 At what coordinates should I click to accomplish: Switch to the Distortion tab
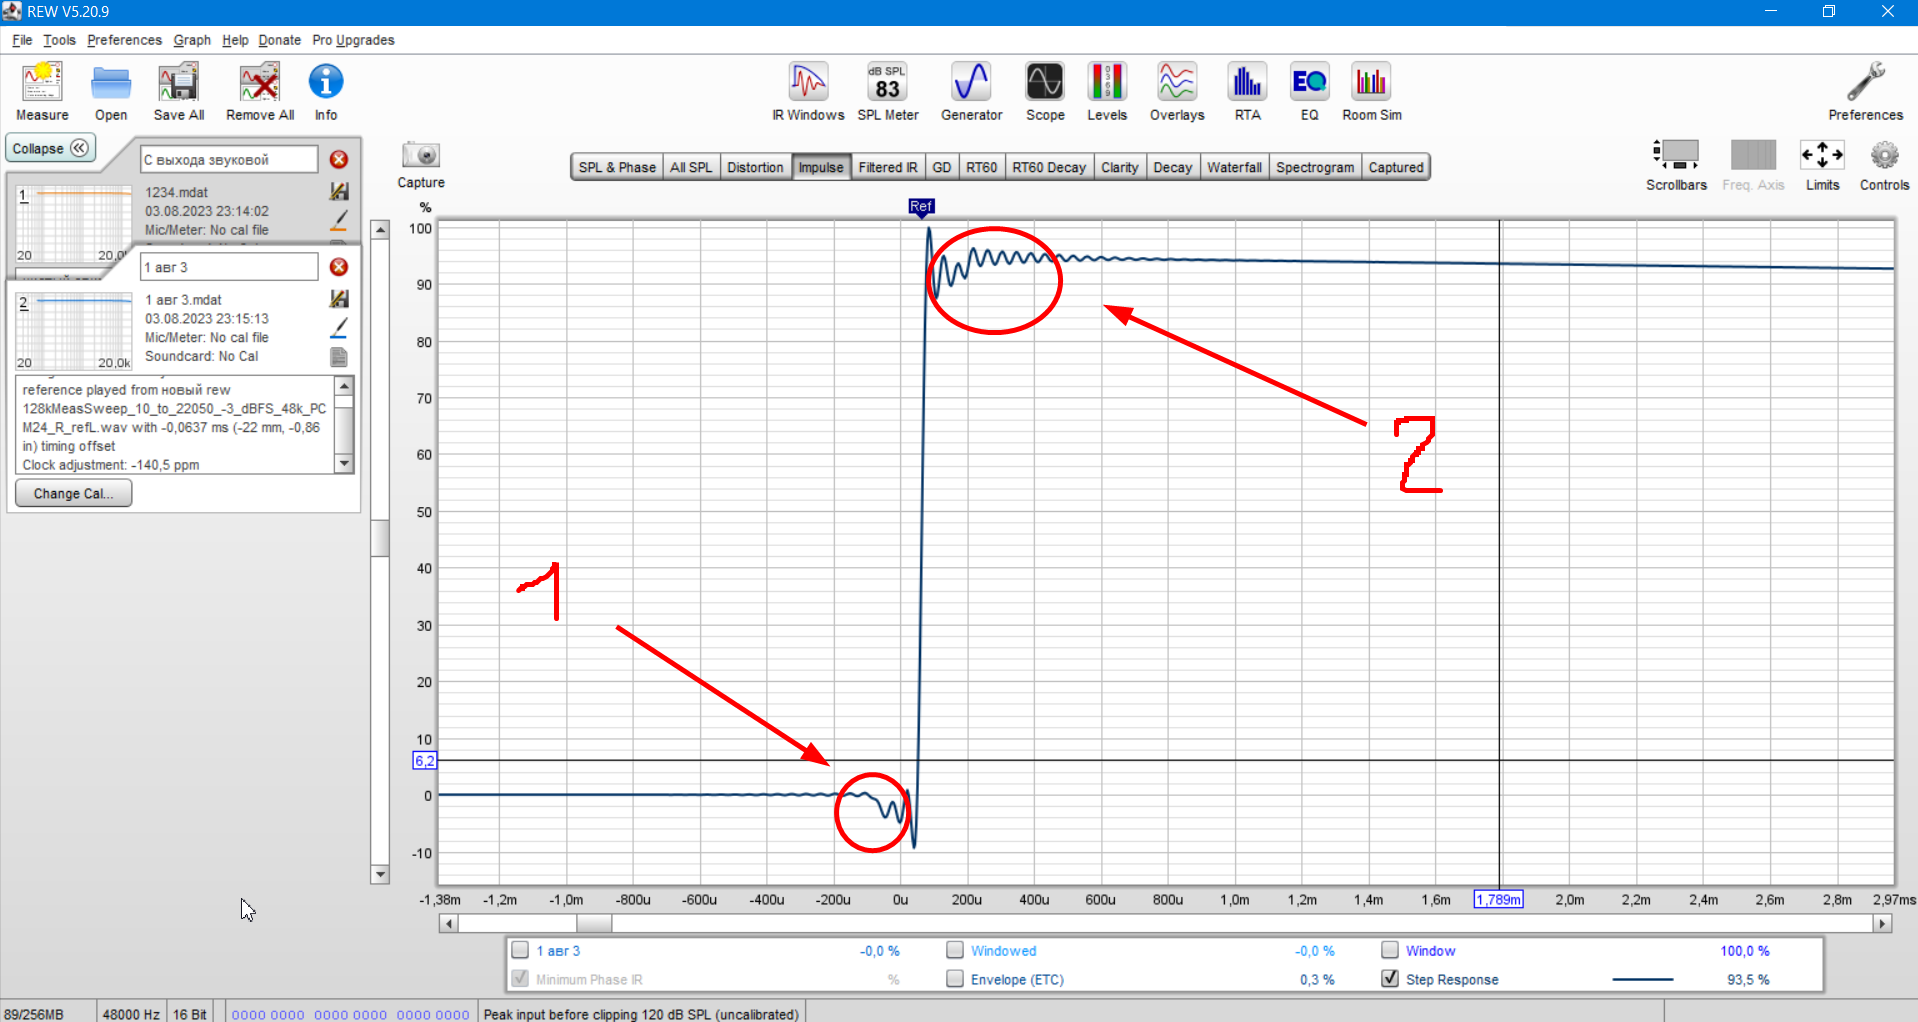tap(755, 167)
